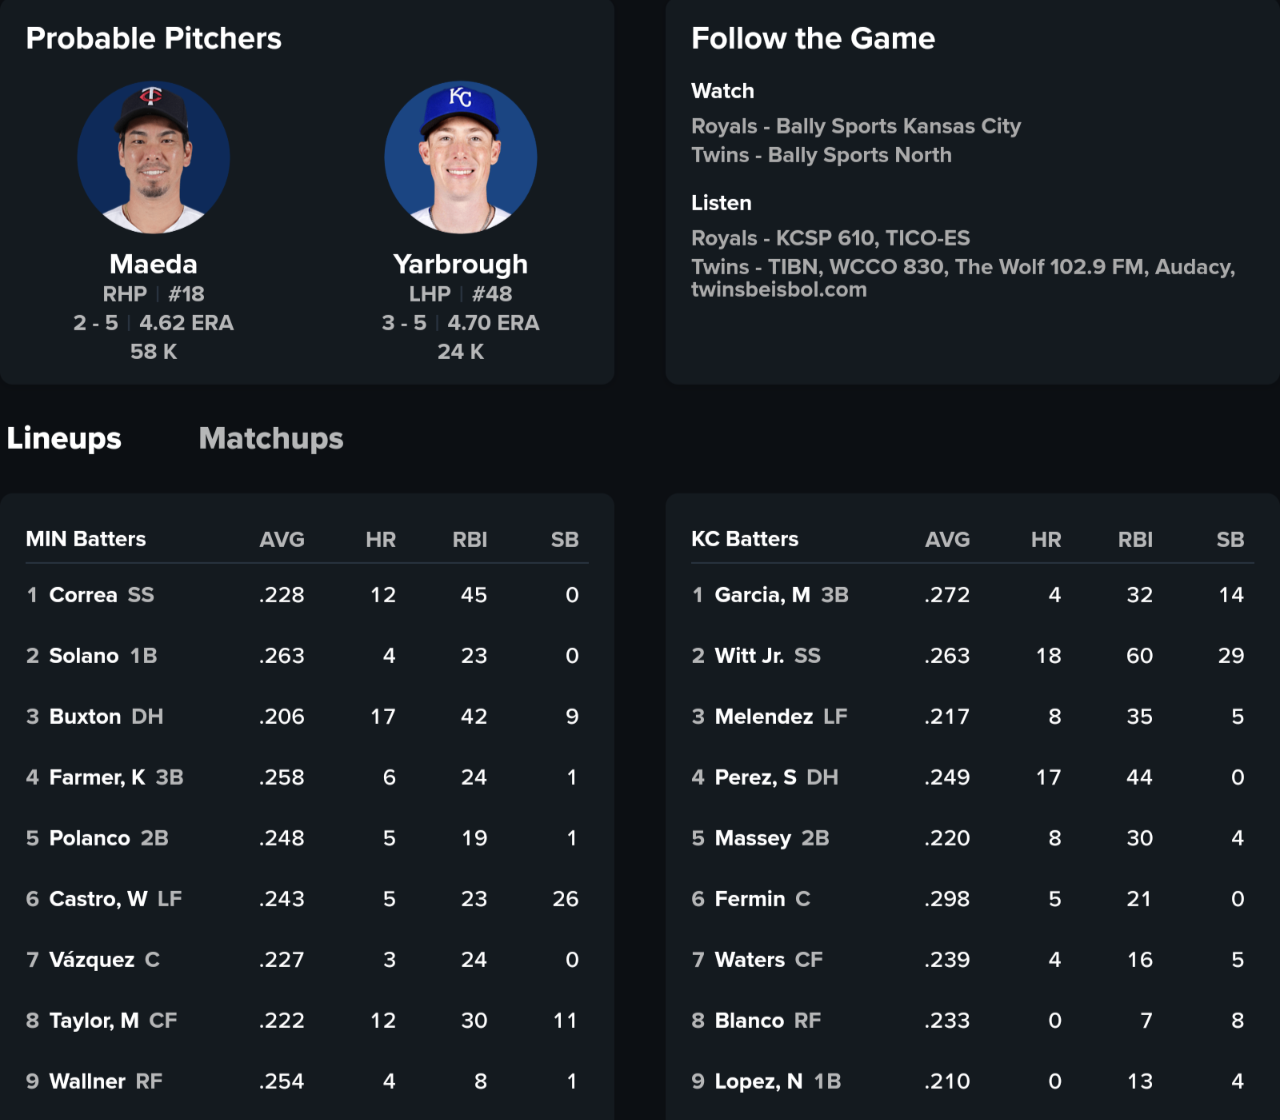Click the AVG column header for MIN
This screenshot has width=1280, height=1120.
click(281, 540)
